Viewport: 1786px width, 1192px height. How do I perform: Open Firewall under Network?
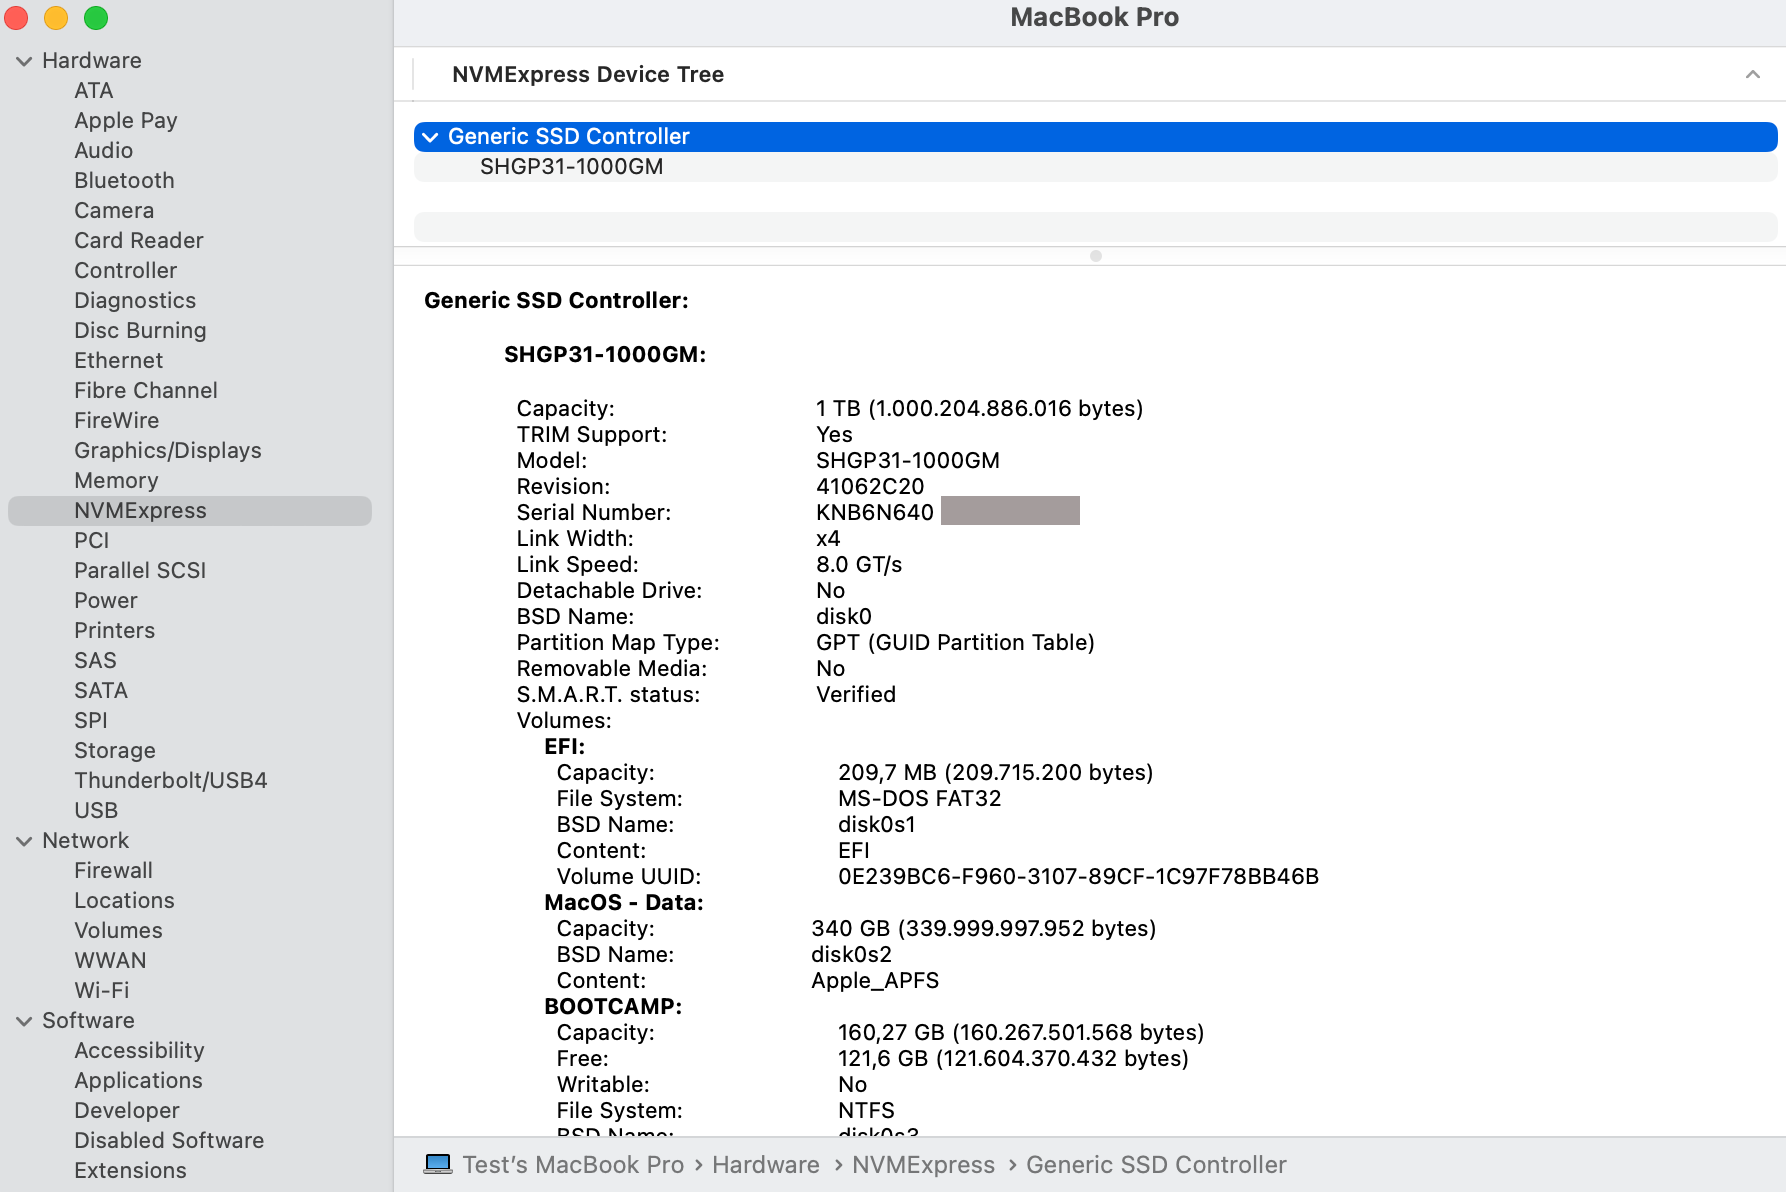pos(113,871)
